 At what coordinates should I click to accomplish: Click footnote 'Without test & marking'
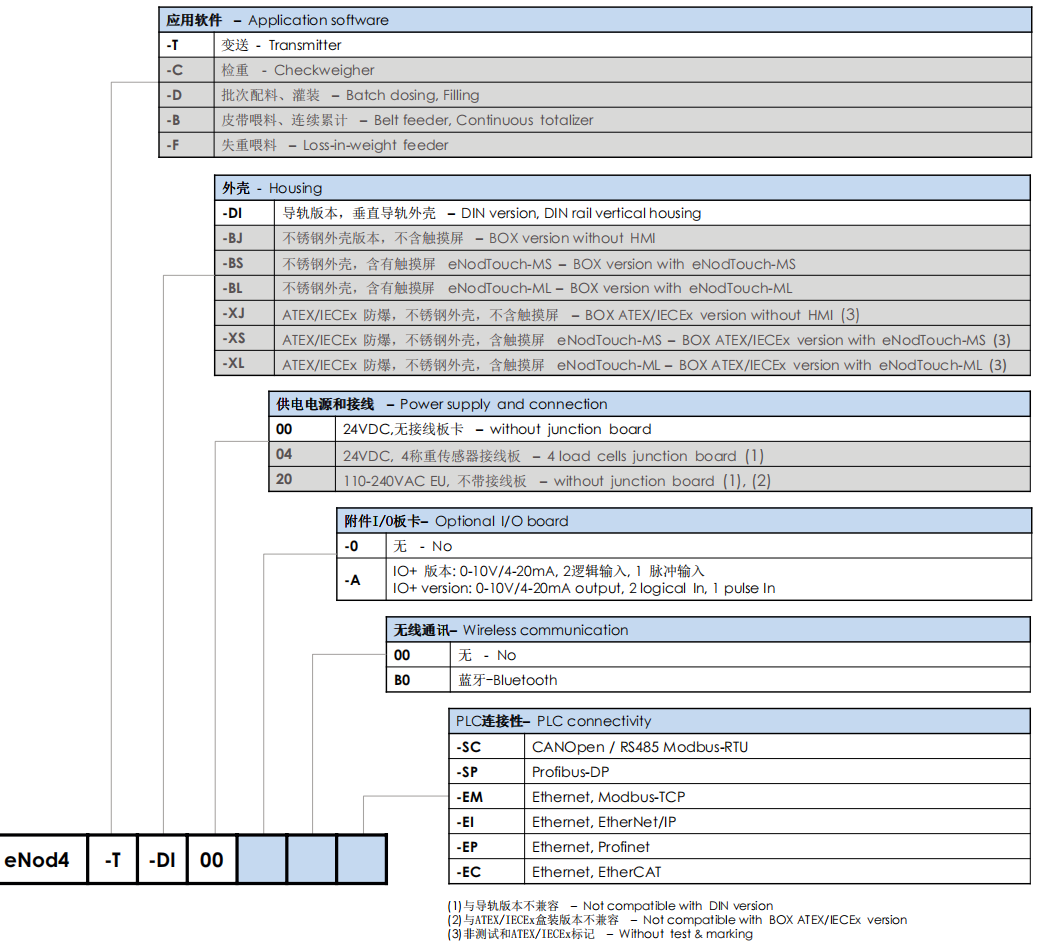(686, 934)
